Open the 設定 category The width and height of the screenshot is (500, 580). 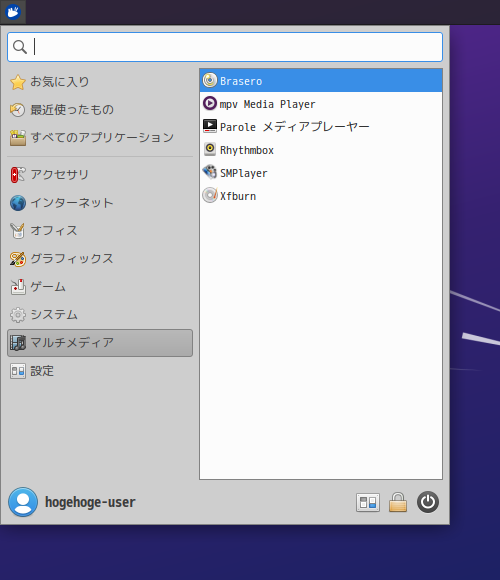[100, 371]
